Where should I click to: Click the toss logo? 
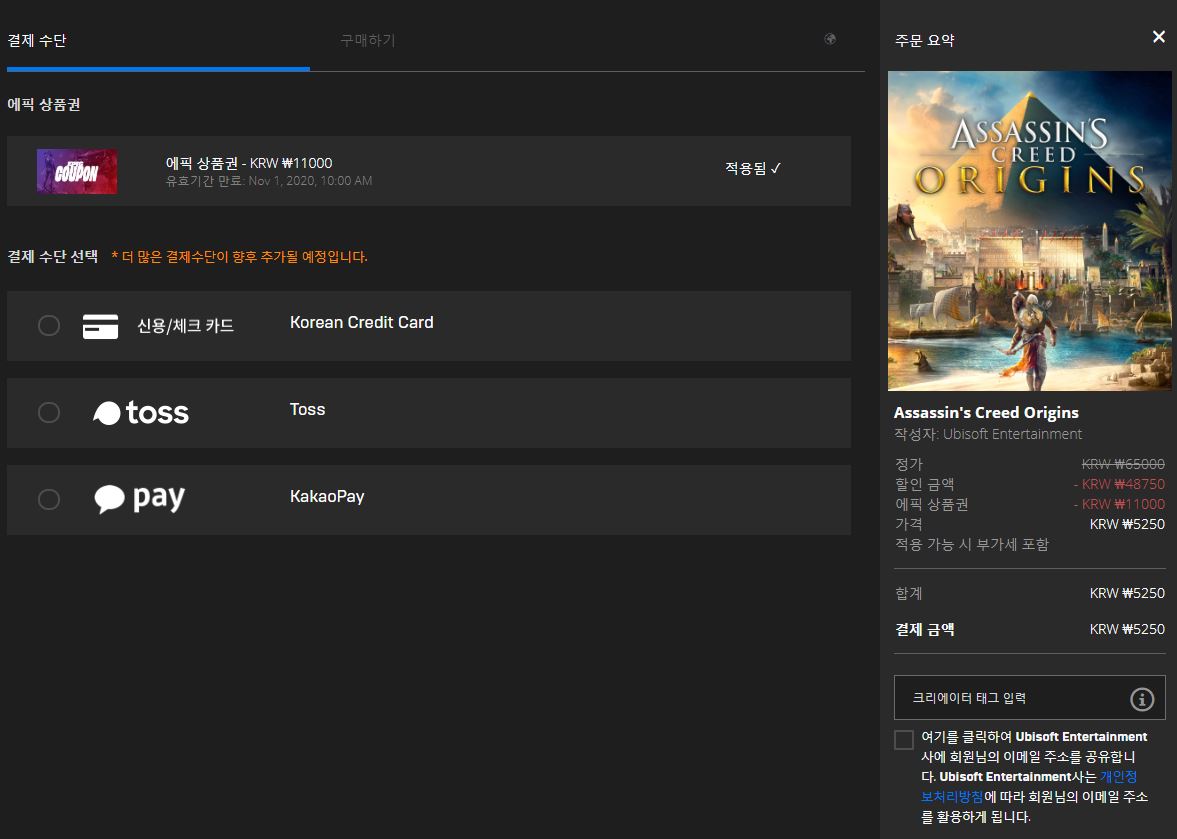pyautogui.click(x=141, y=413)
